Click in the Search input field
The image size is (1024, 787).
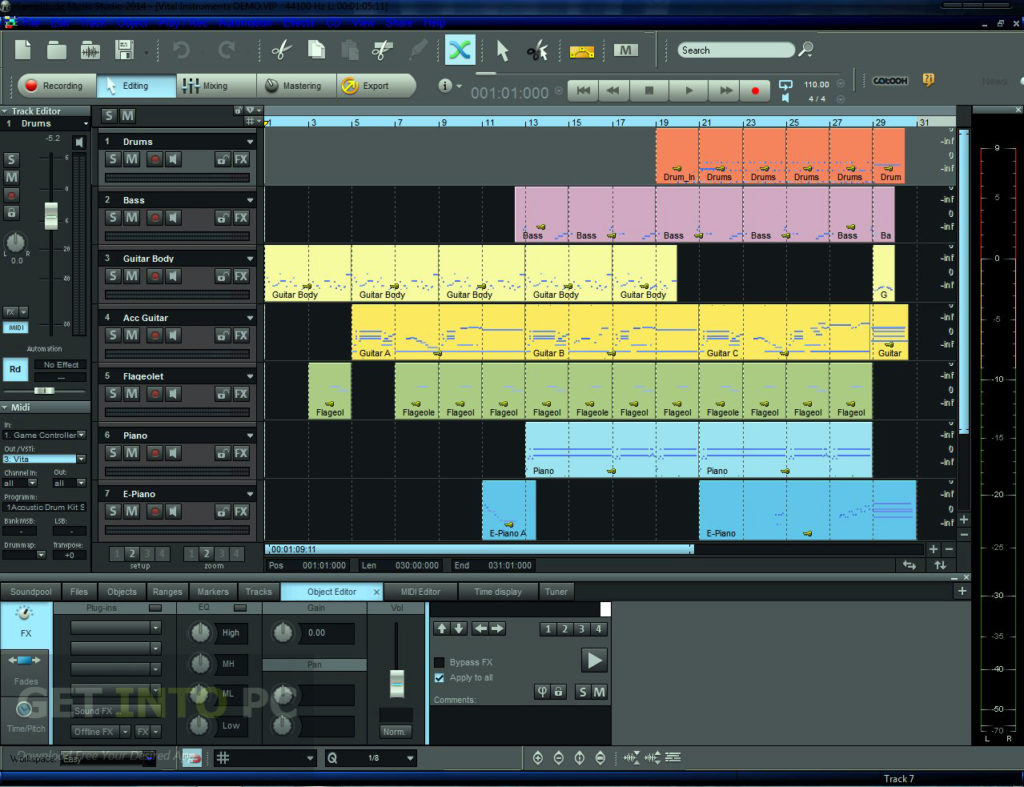pyautogui.click(x=736, y=50)
